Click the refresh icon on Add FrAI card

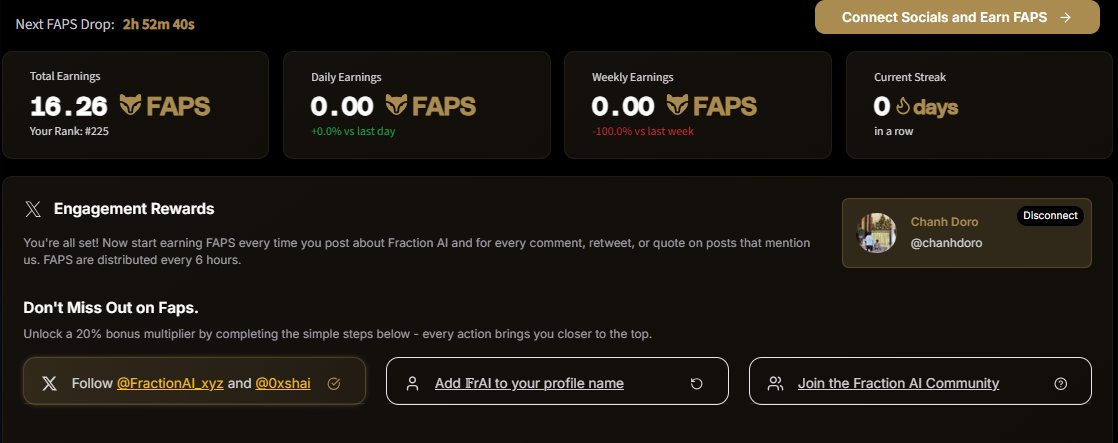[x=697, y=384]
